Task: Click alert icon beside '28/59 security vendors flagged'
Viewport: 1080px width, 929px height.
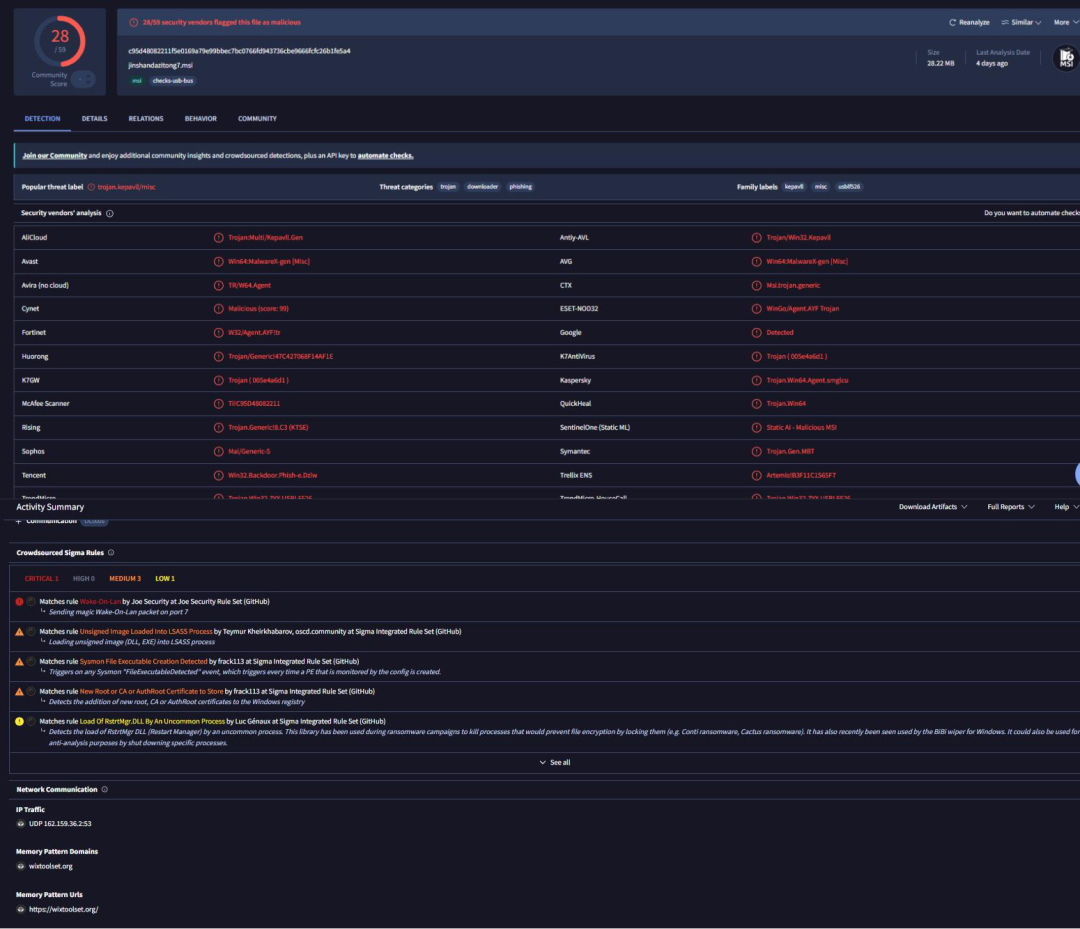Action: [x=134, y=23]
